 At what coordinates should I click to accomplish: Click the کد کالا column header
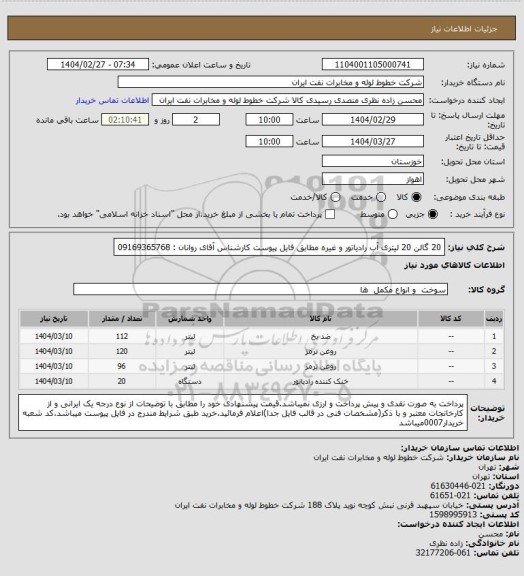tap(451, 318)
